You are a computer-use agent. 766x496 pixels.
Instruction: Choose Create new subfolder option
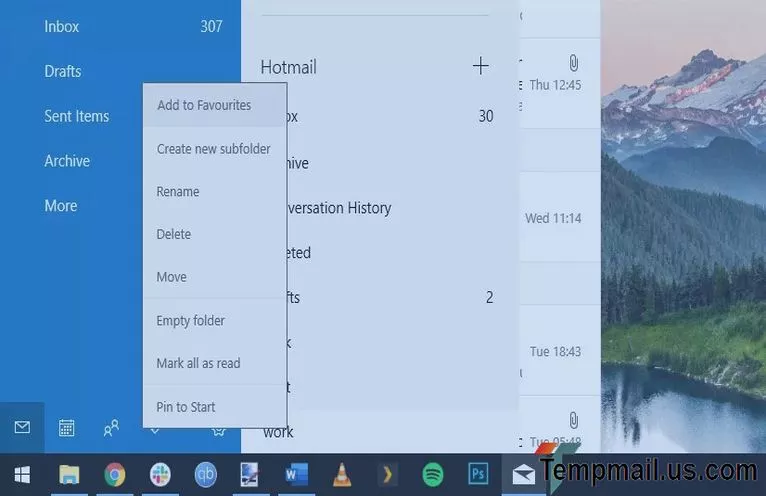point(213,149)
